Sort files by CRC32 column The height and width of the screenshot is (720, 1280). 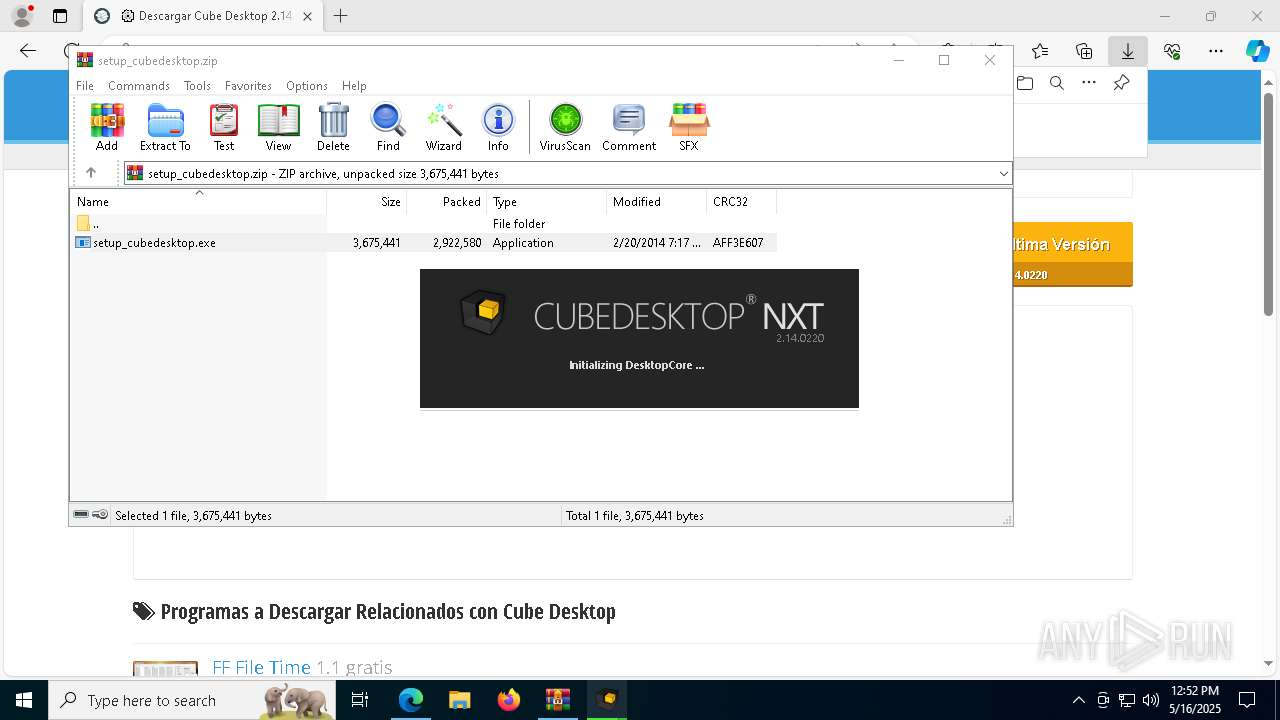point(742,201)
